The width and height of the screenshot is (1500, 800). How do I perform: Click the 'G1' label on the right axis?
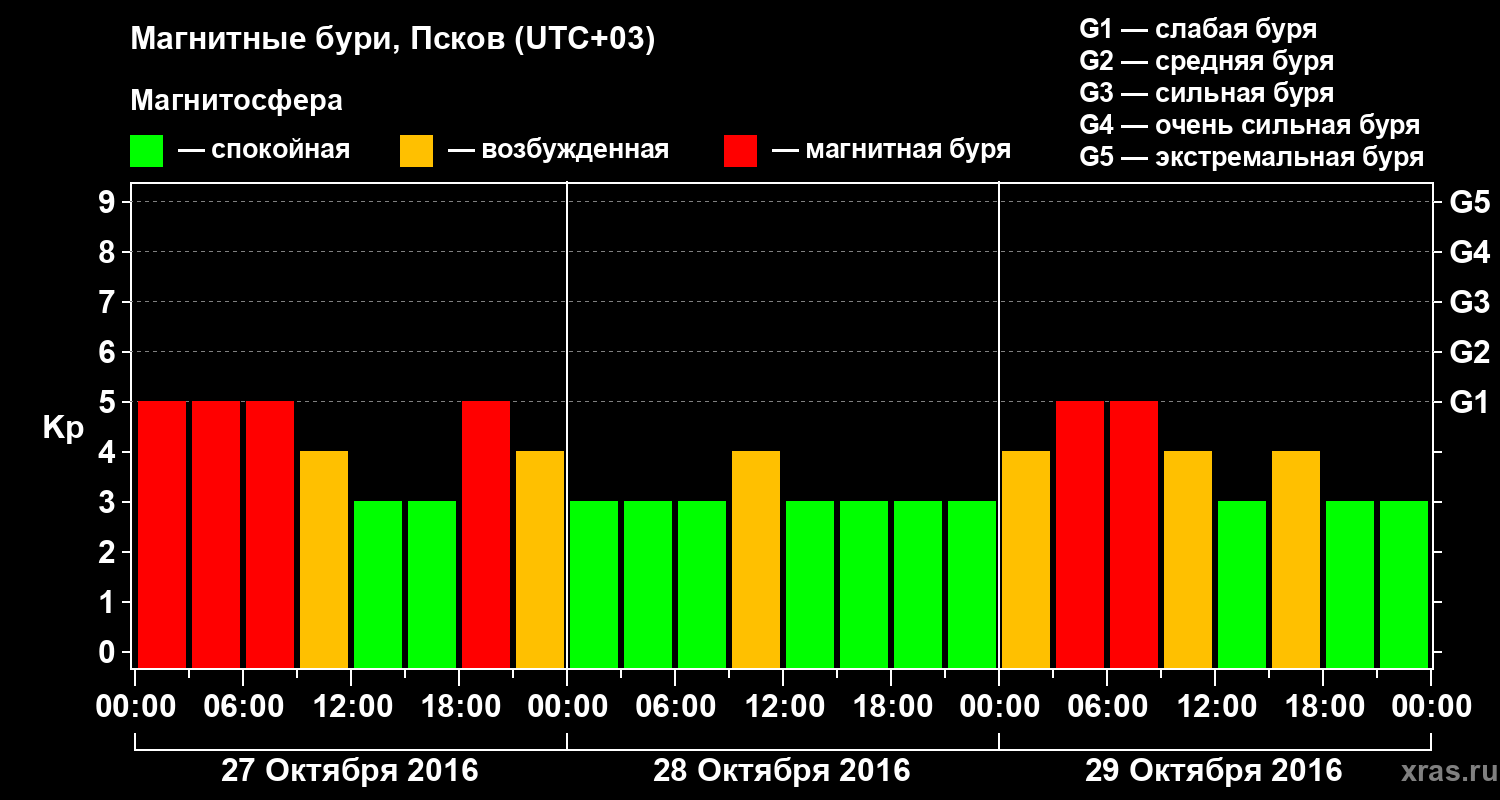click(1469, 402)
